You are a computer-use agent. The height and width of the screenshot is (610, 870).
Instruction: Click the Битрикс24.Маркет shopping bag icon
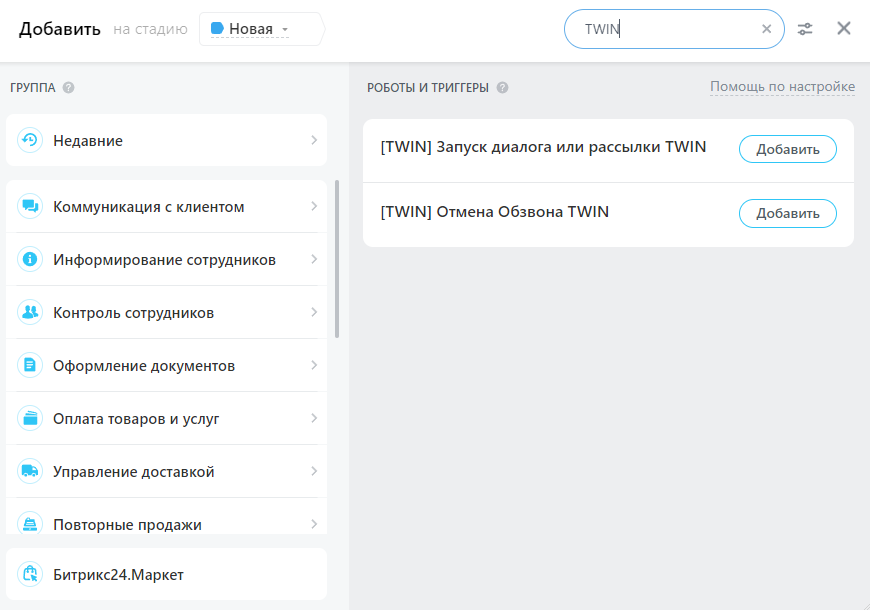[x=30, y=574]
